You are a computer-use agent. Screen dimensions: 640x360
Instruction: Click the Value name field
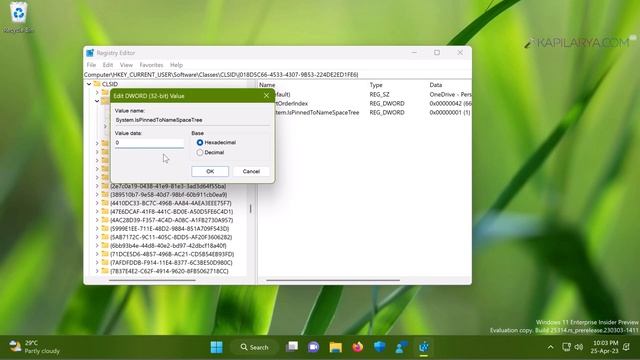192,120
